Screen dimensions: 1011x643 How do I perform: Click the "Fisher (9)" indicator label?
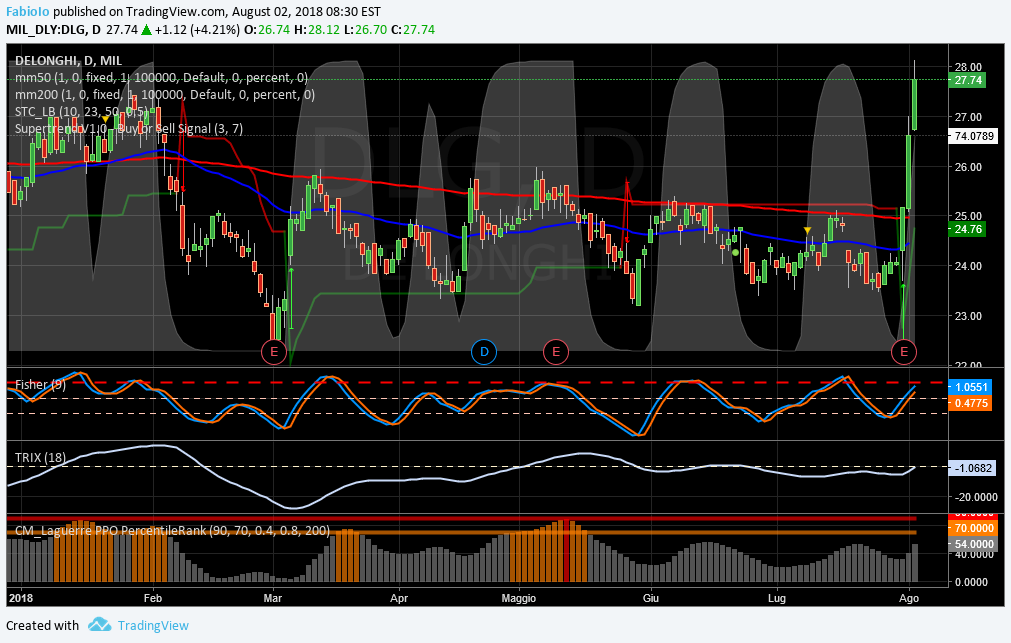[x=40, y=384]
